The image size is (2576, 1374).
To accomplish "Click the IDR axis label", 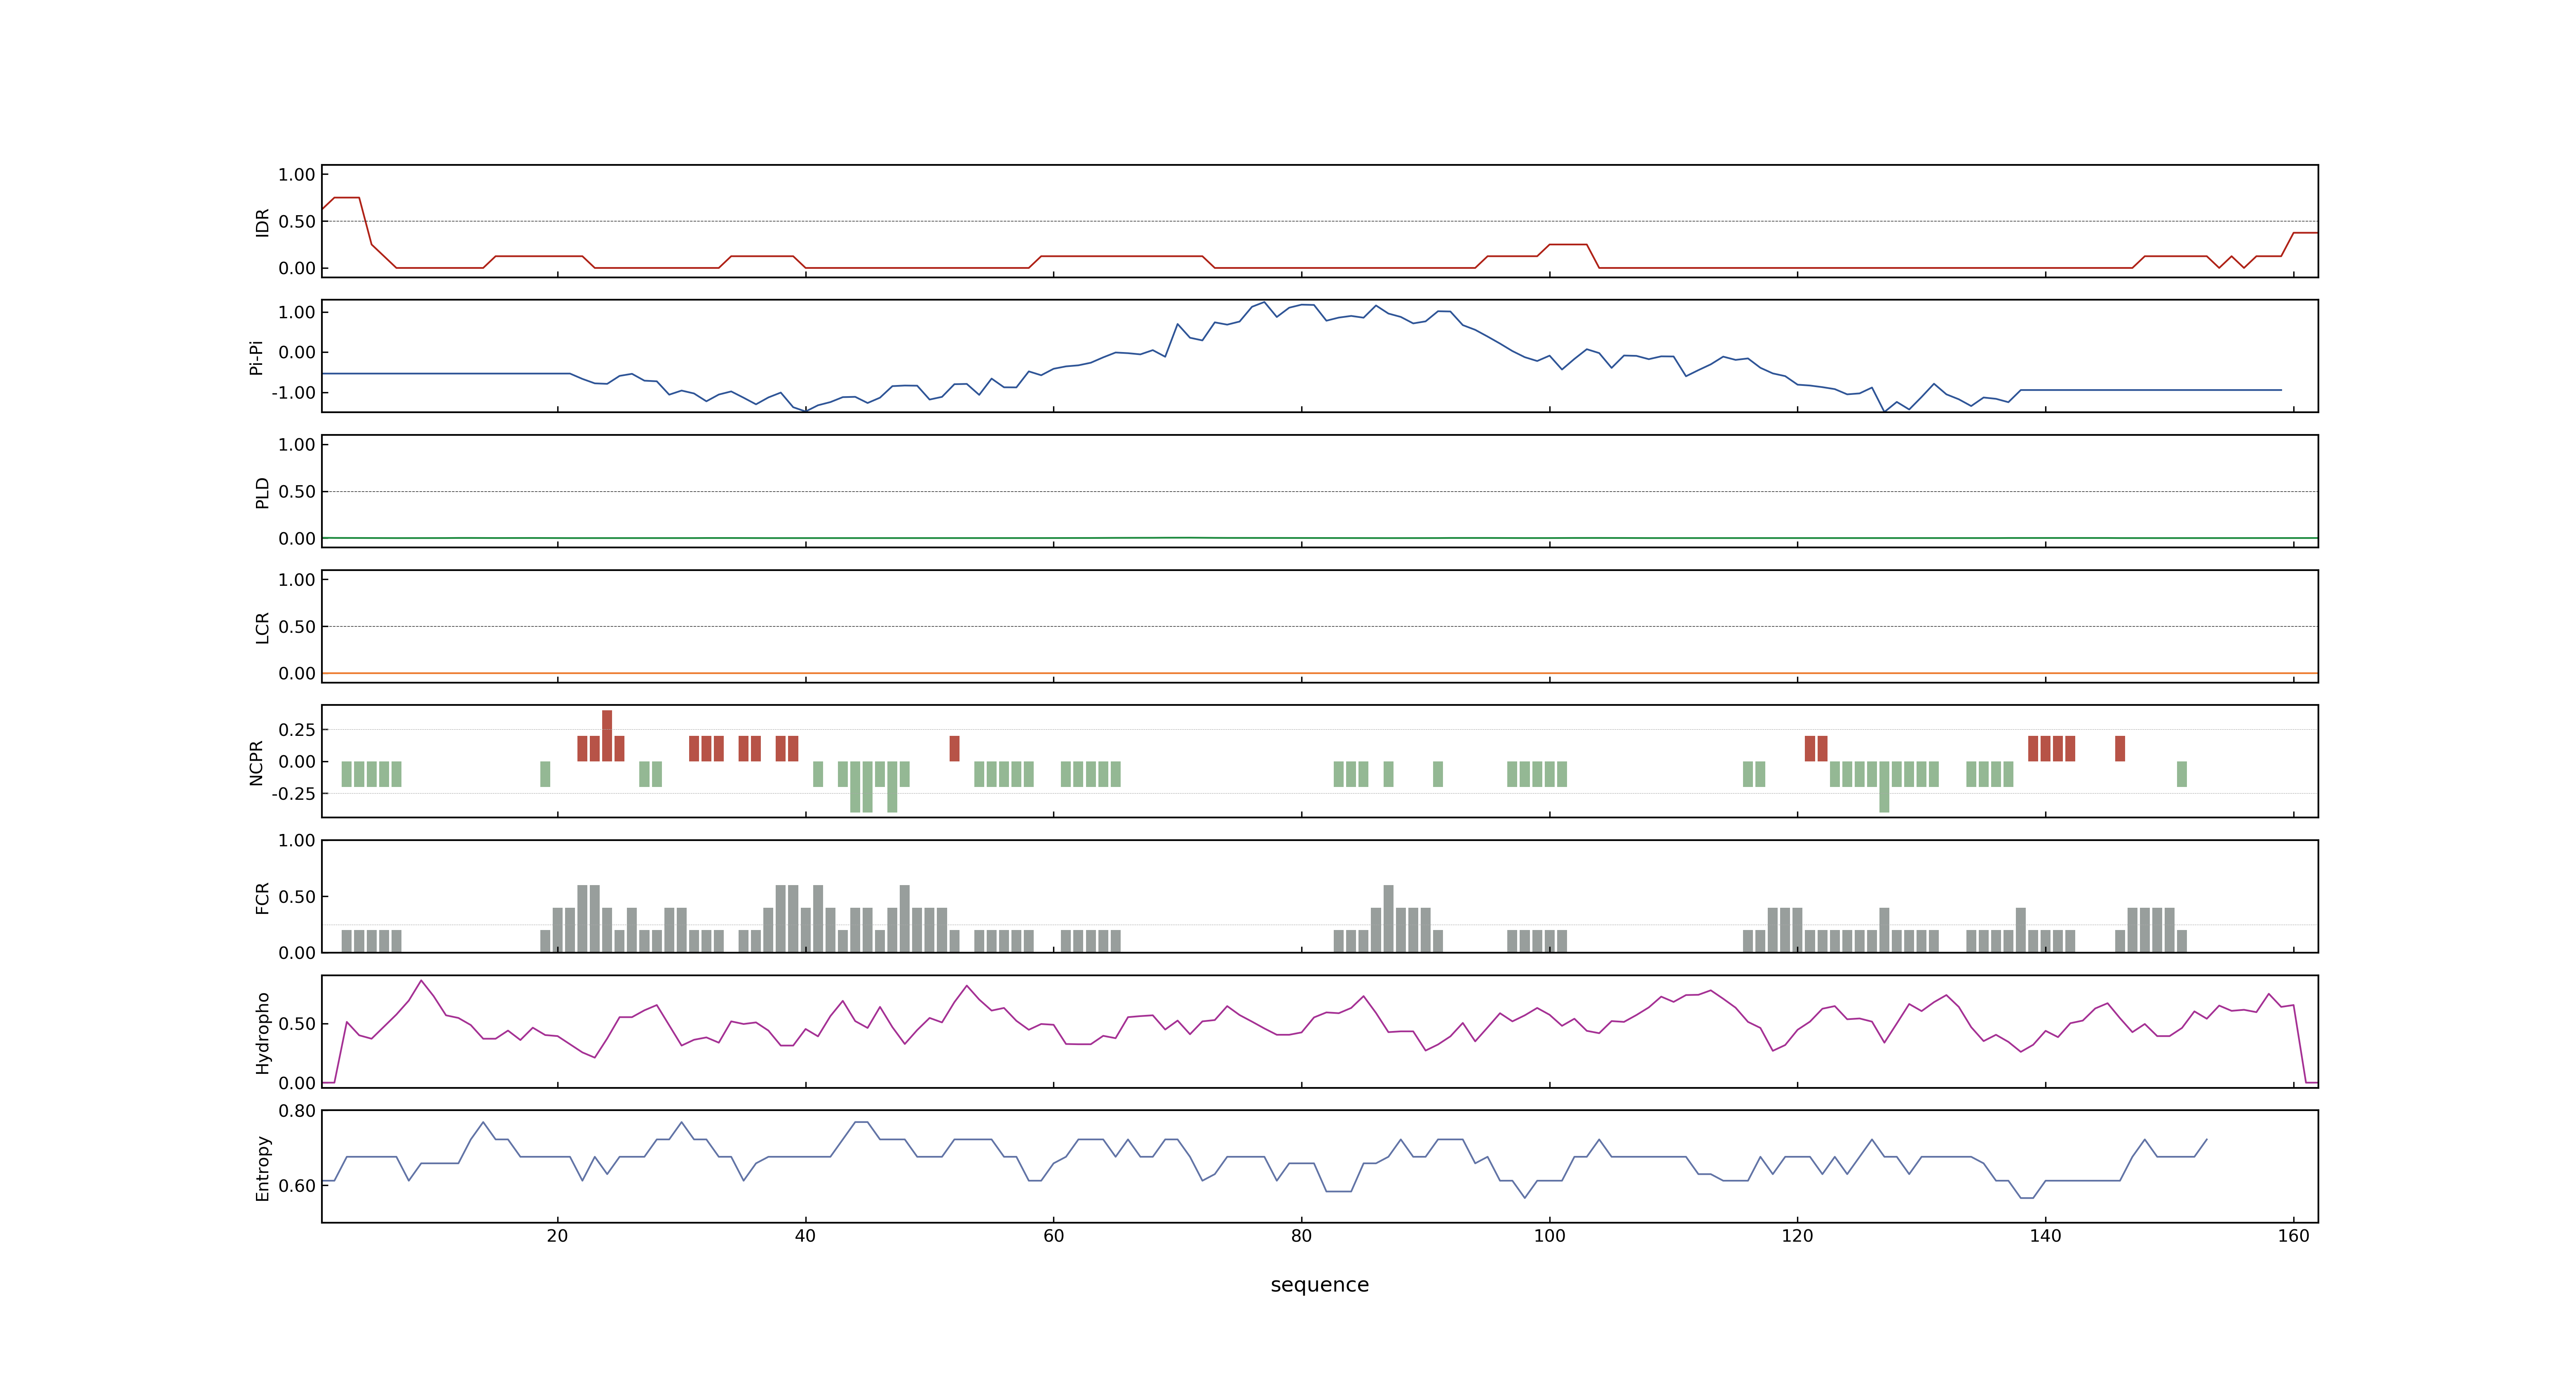I will [262, 222].
